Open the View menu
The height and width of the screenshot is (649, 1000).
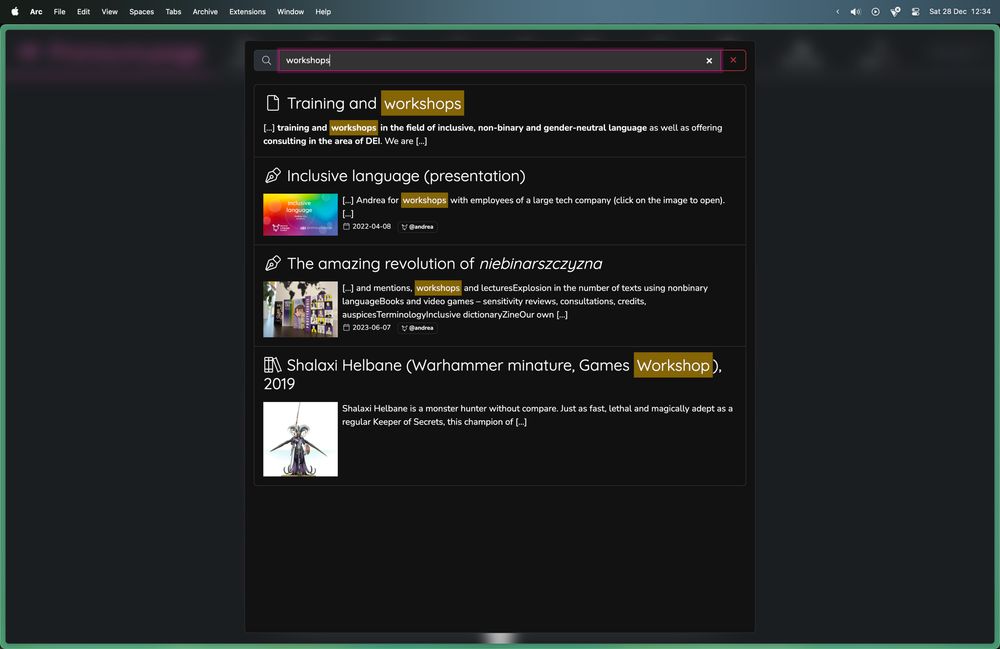point(110,11)
